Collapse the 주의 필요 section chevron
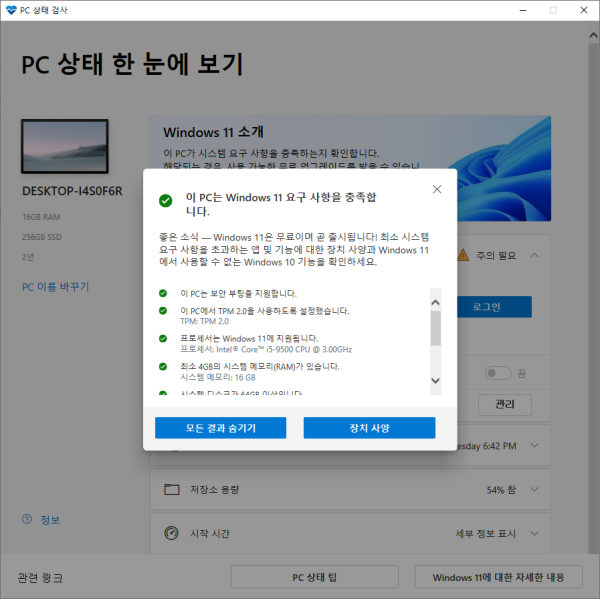 (535, 255)
